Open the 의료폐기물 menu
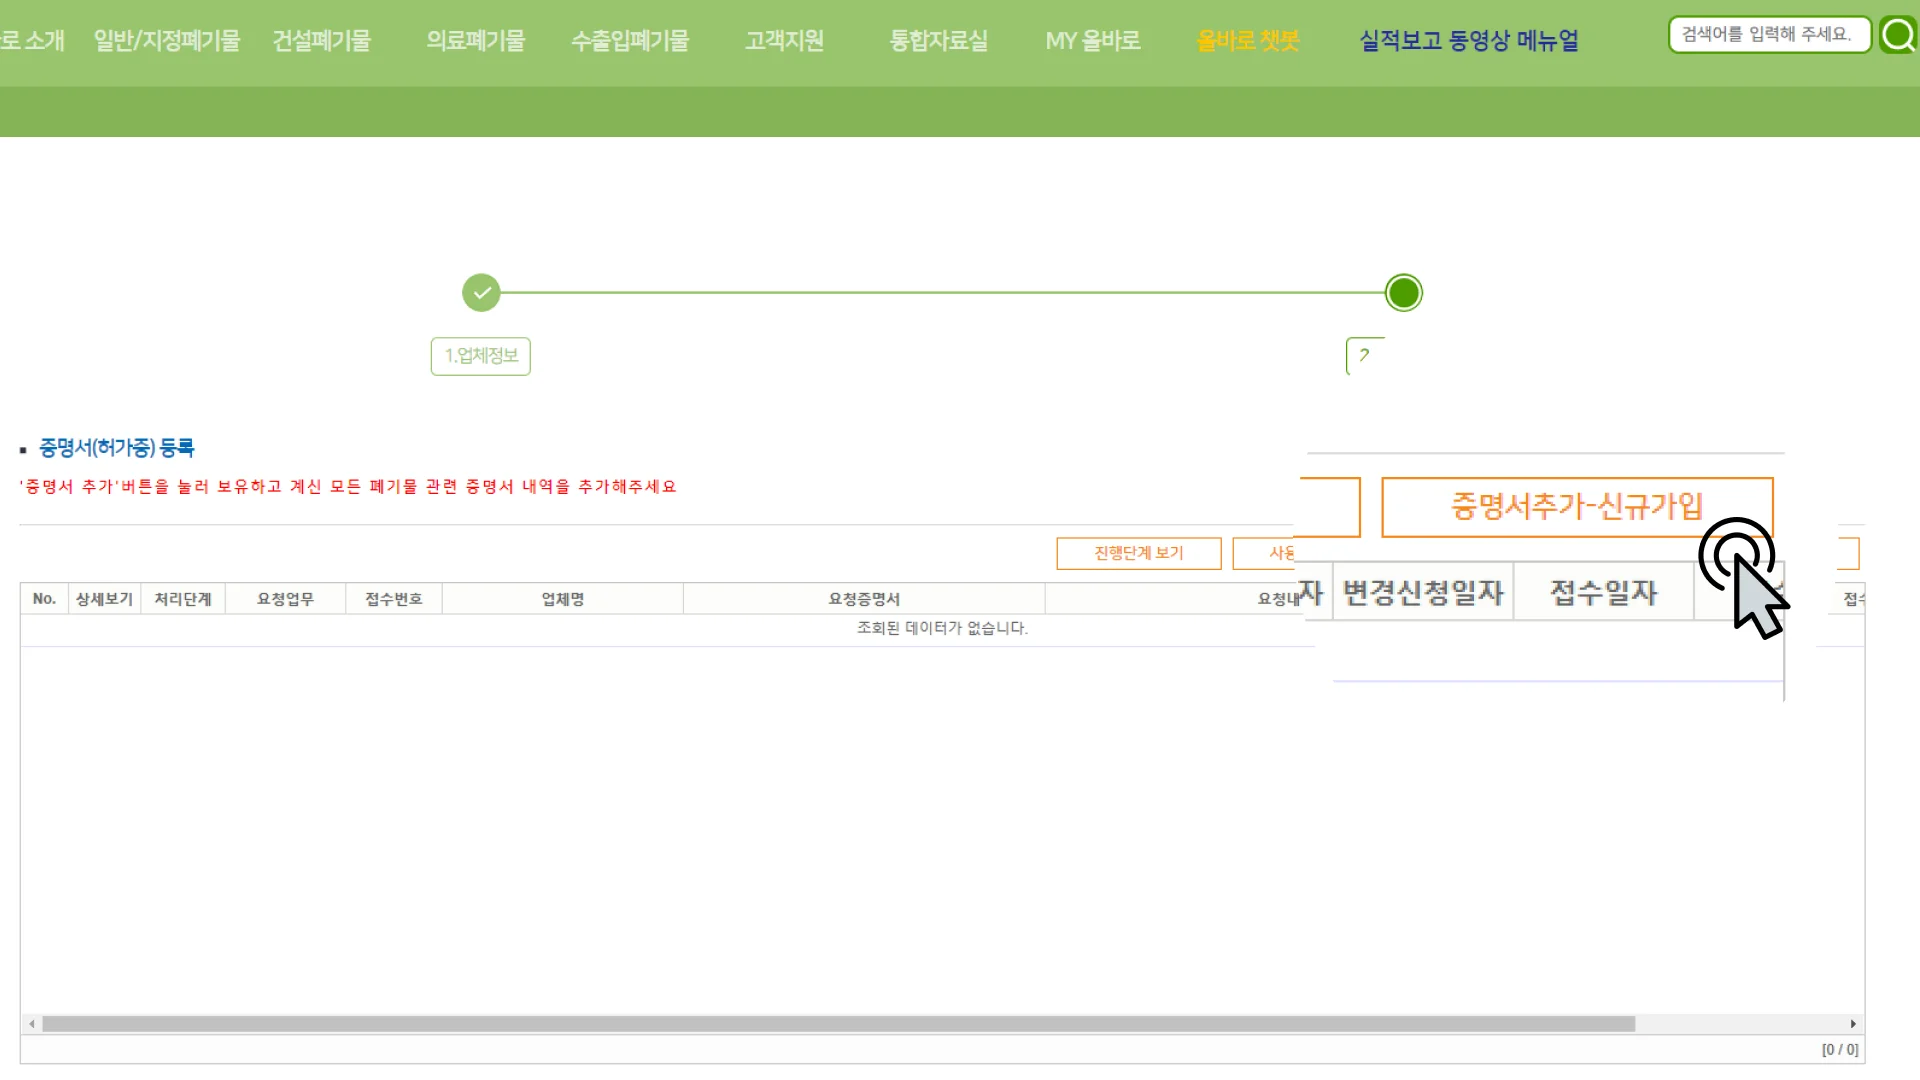Screen dimensions: 1920x1080 click(475, 42)
